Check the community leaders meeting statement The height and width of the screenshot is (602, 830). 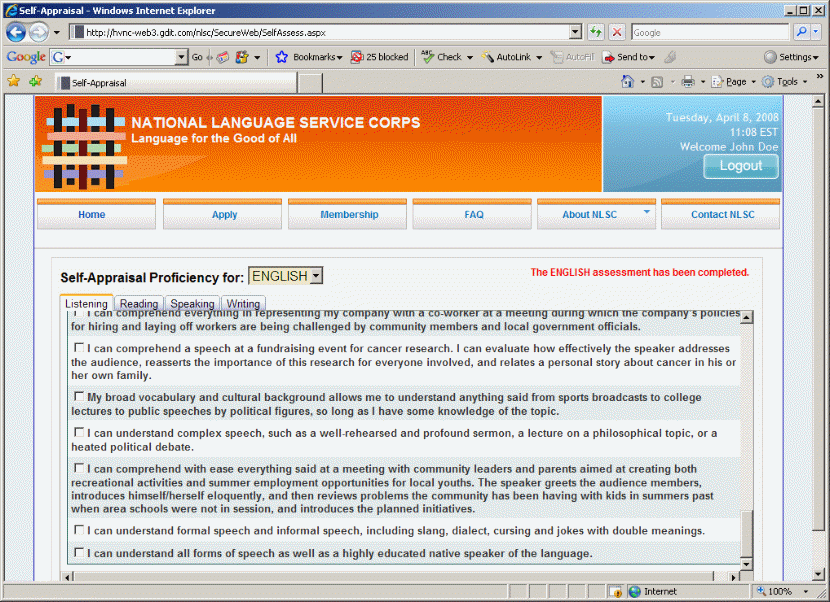pos(79,468)
